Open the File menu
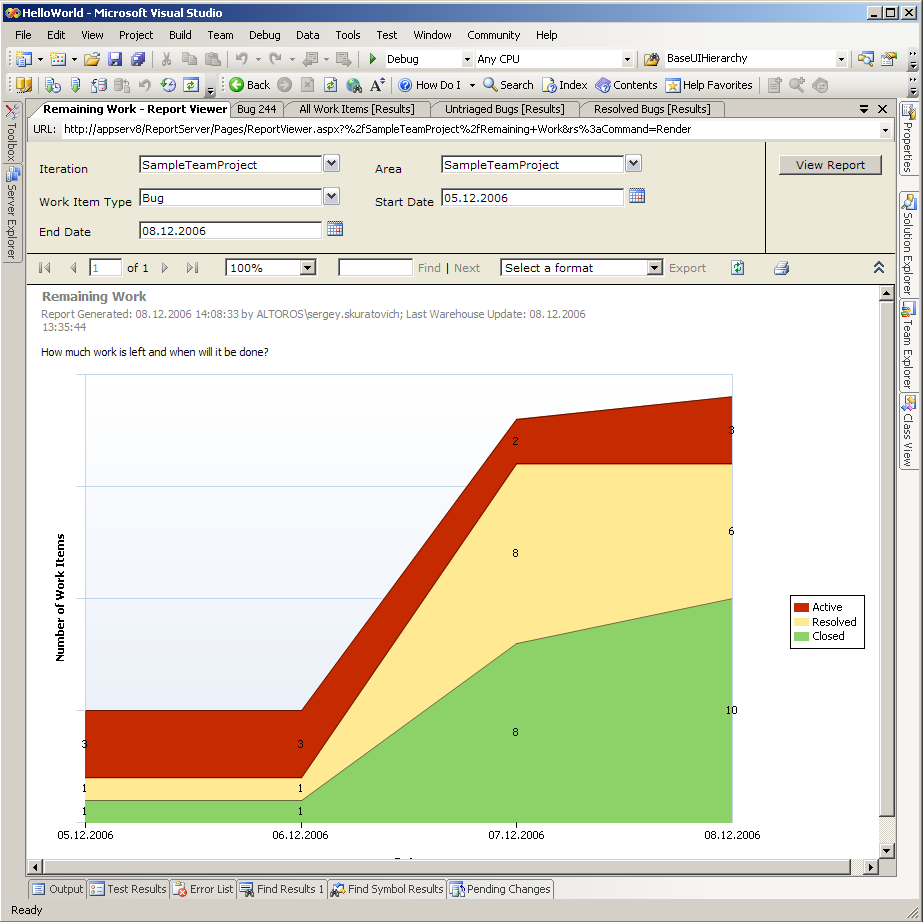 pos(23,35)
